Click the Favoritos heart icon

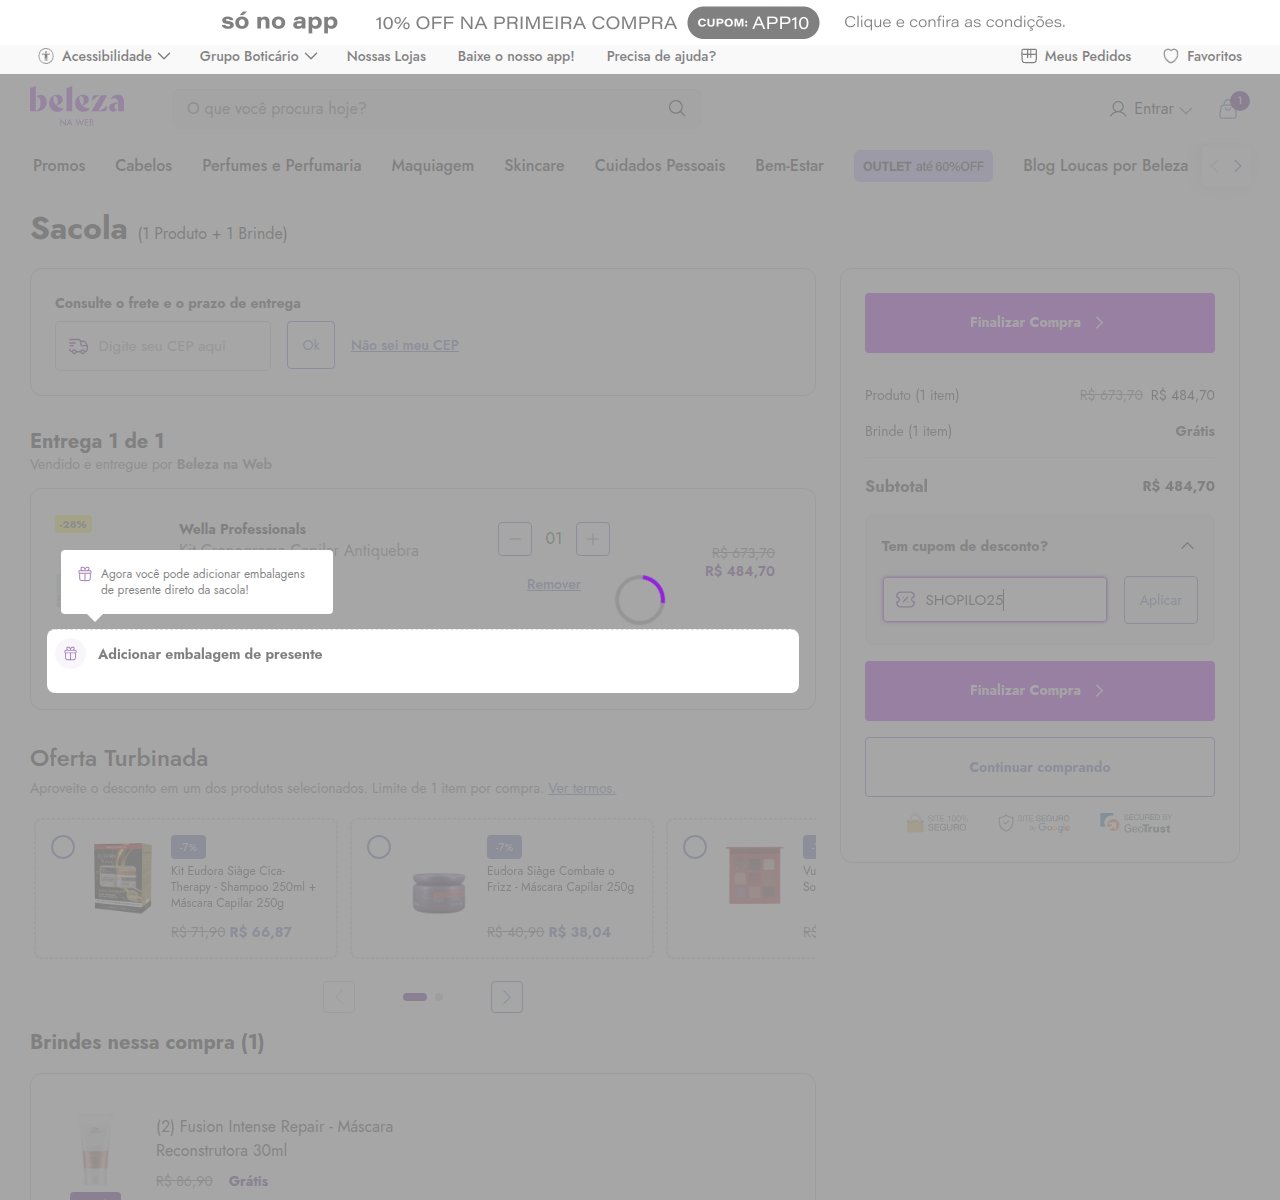[1171, 56]
